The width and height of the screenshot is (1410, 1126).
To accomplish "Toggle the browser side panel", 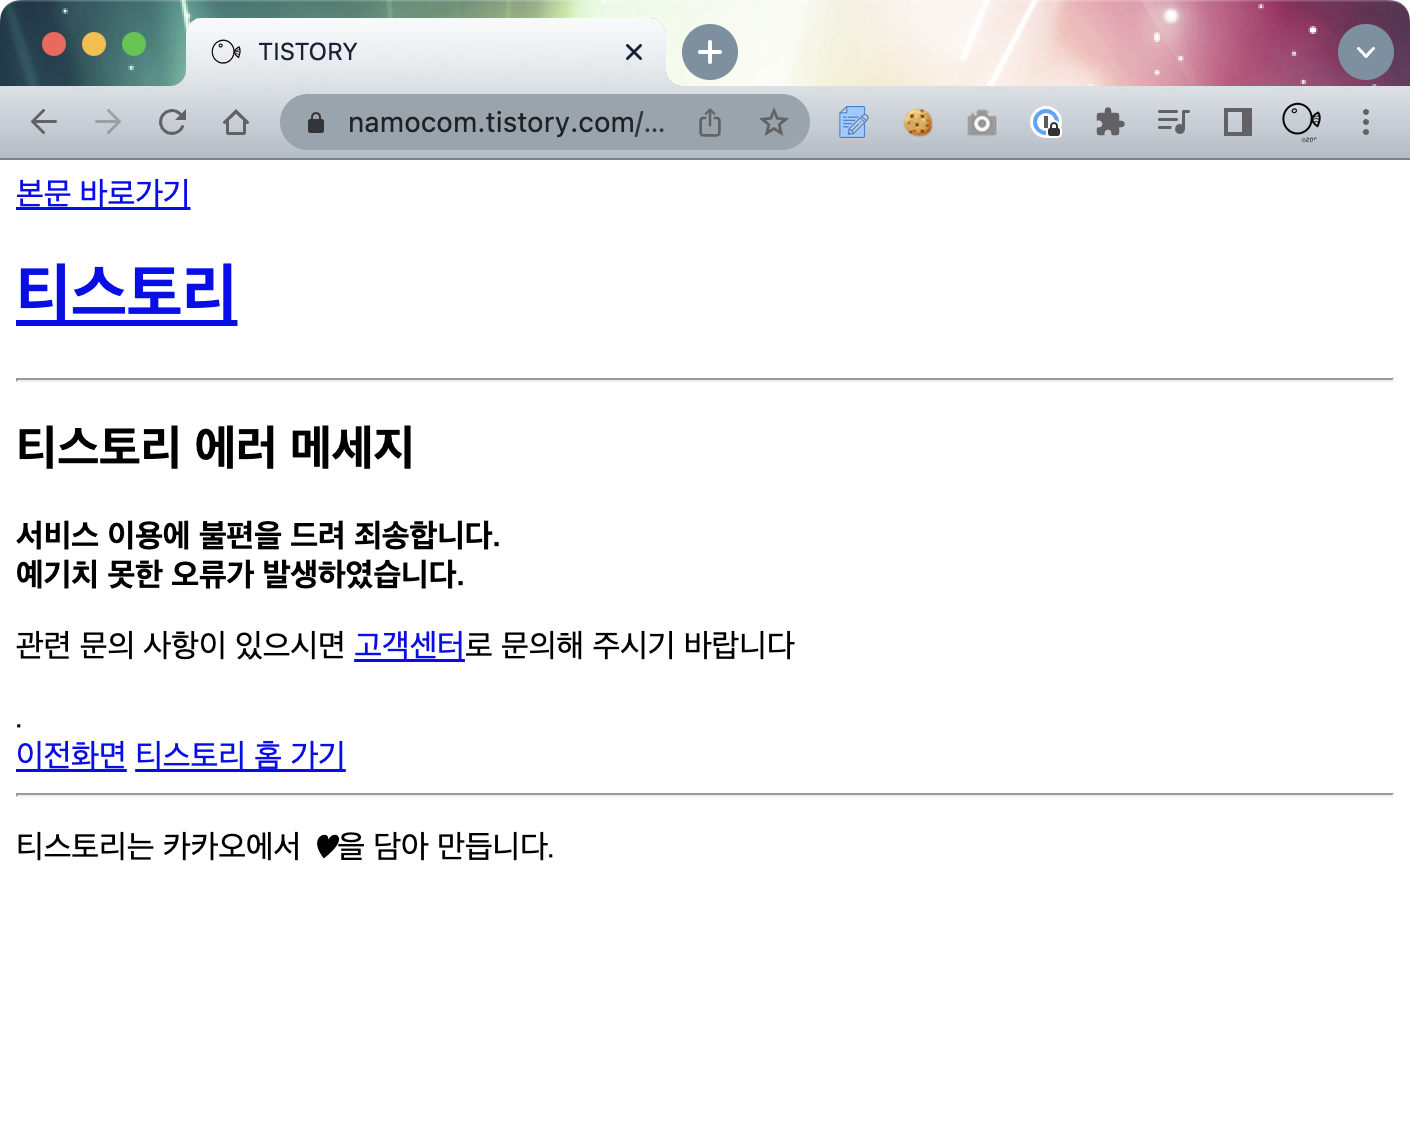I will [1238, 122].
